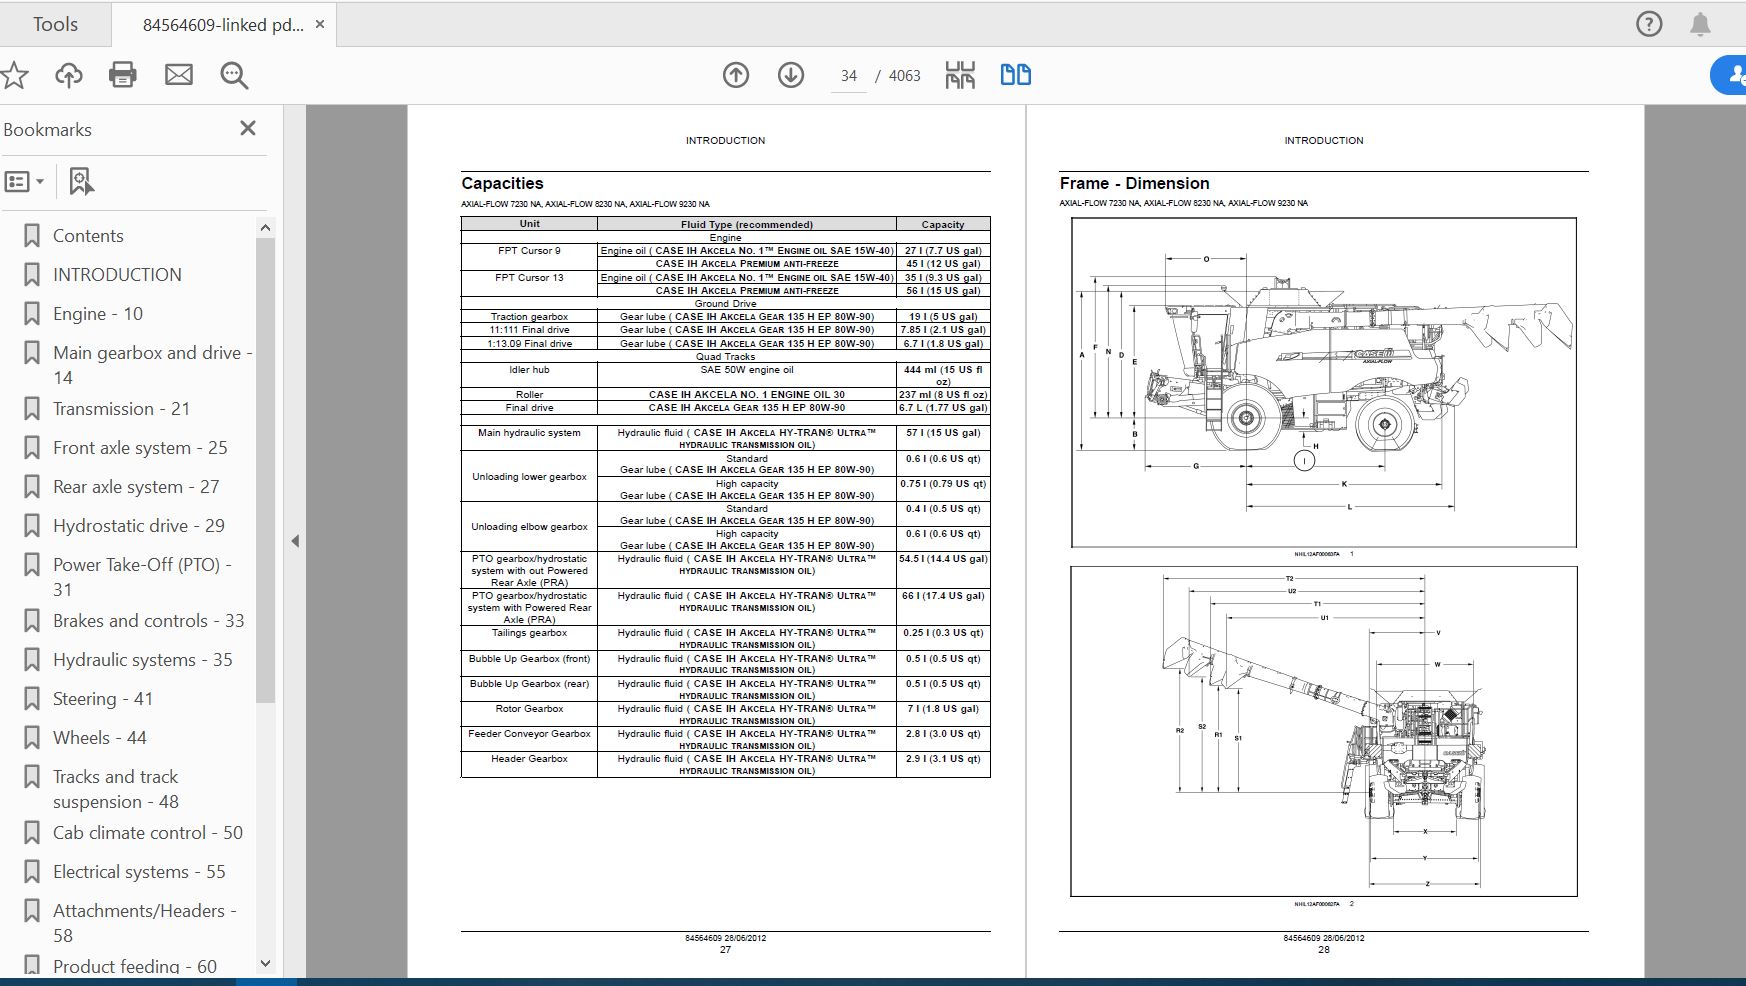Click the find text magnifier icon
Image resolution: width=1746 pixels, height=986 pixels.
234,75
